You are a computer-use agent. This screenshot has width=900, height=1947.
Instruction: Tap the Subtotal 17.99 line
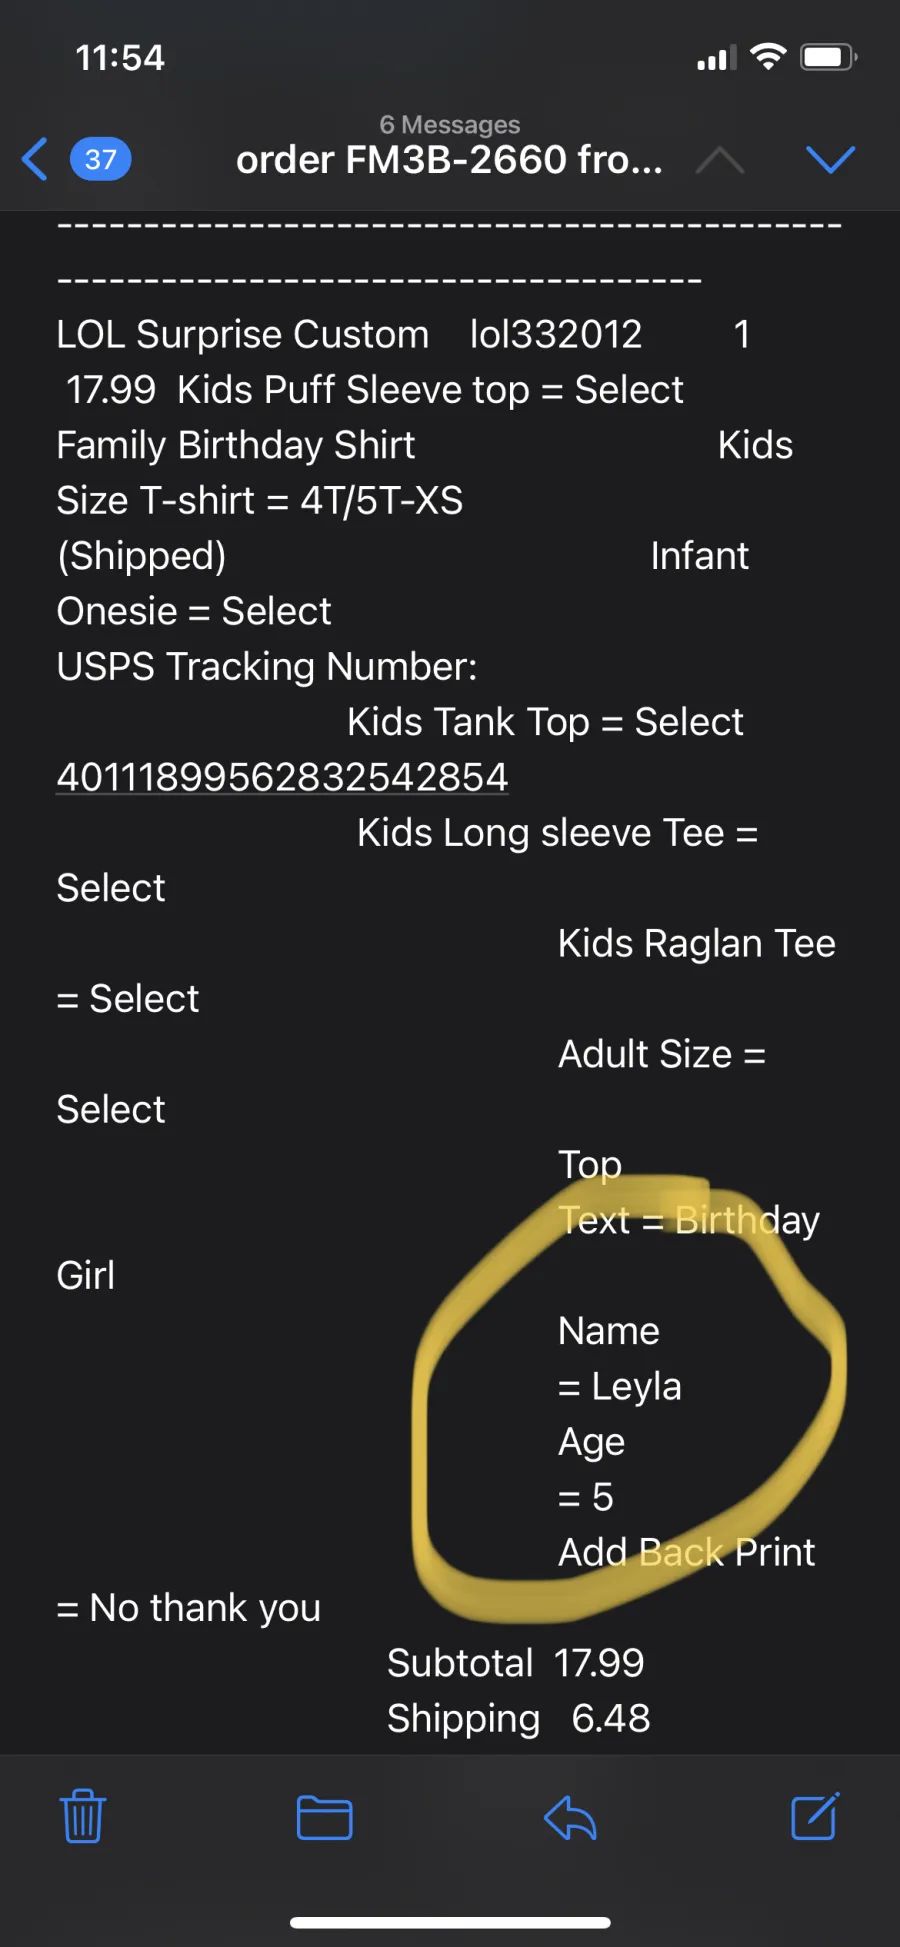coord(515,1663)
